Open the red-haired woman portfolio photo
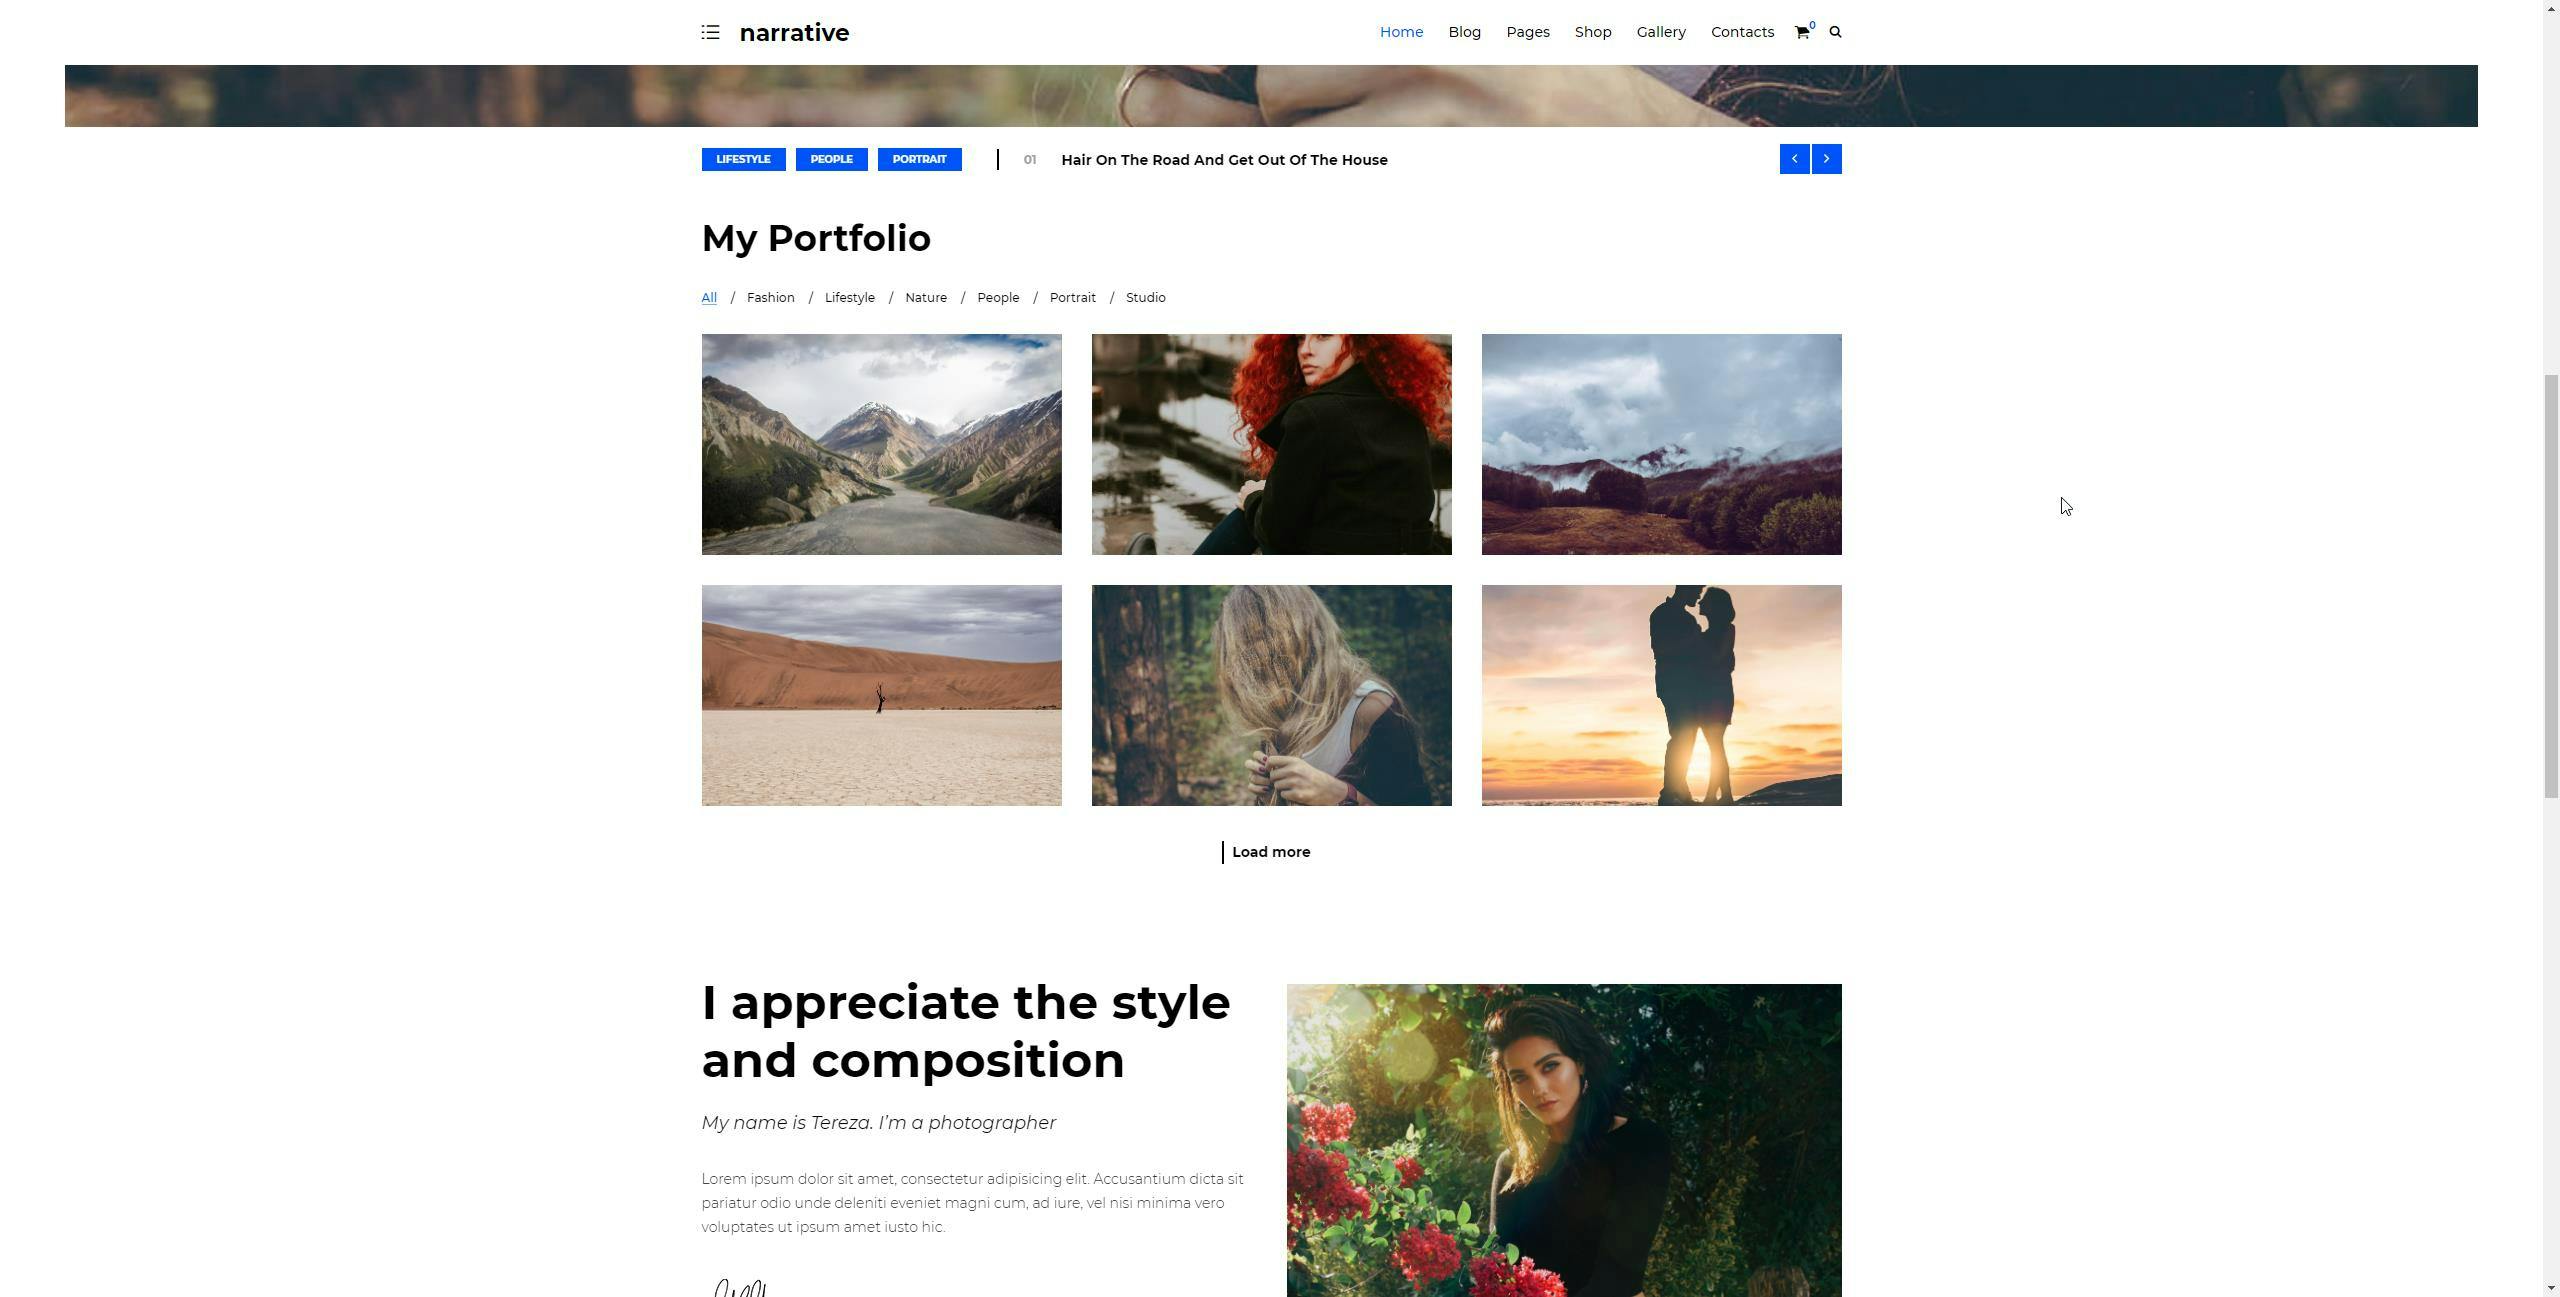The width and height of the screenshot is (2560, 1297). 1271,444
